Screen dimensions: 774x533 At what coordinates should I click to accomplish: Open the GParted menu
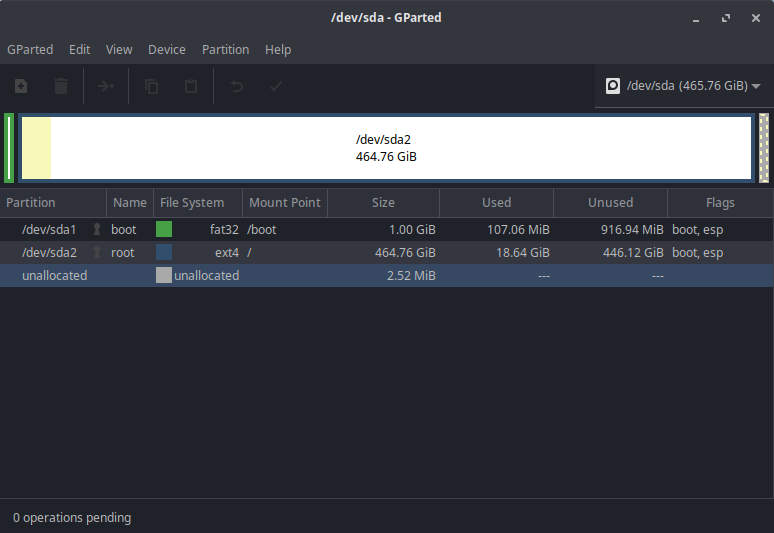click(x=30, y=49)
